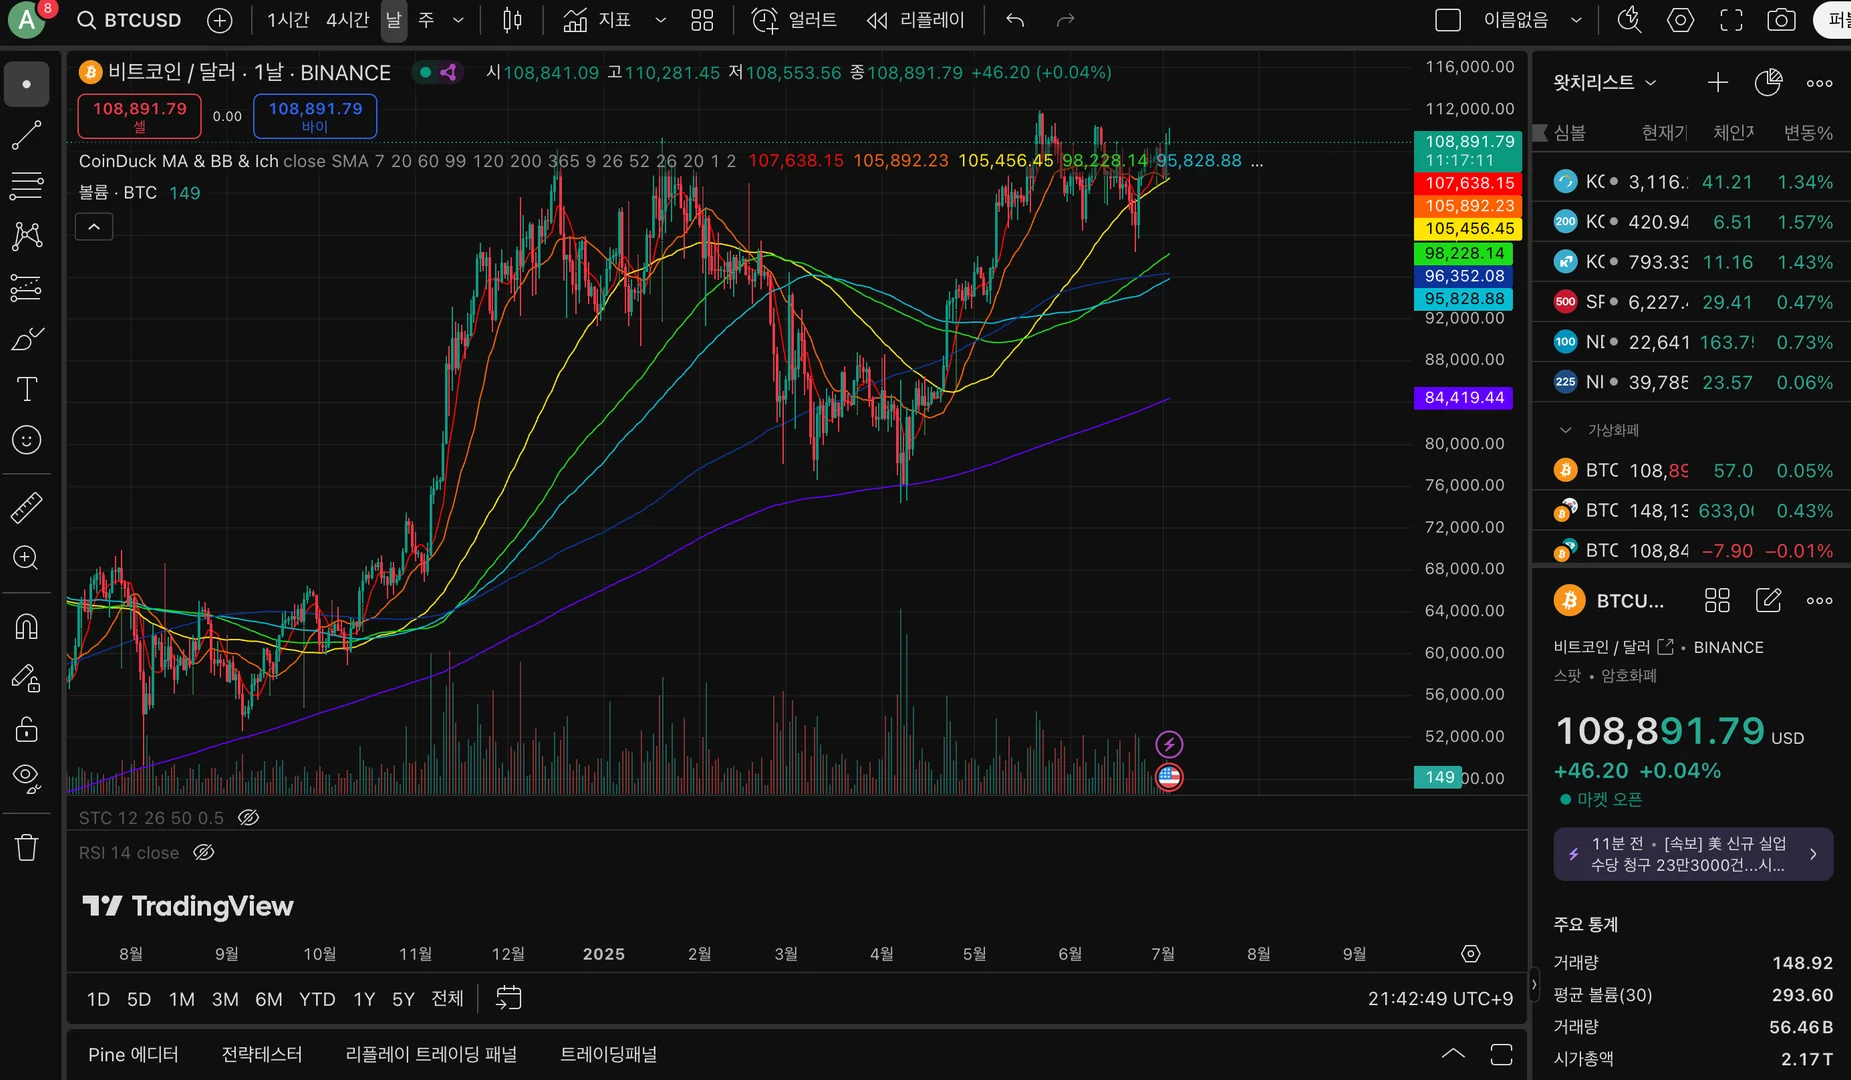
Task: Open the watchlist three-dot more menu
Action: click(1819, 83)
